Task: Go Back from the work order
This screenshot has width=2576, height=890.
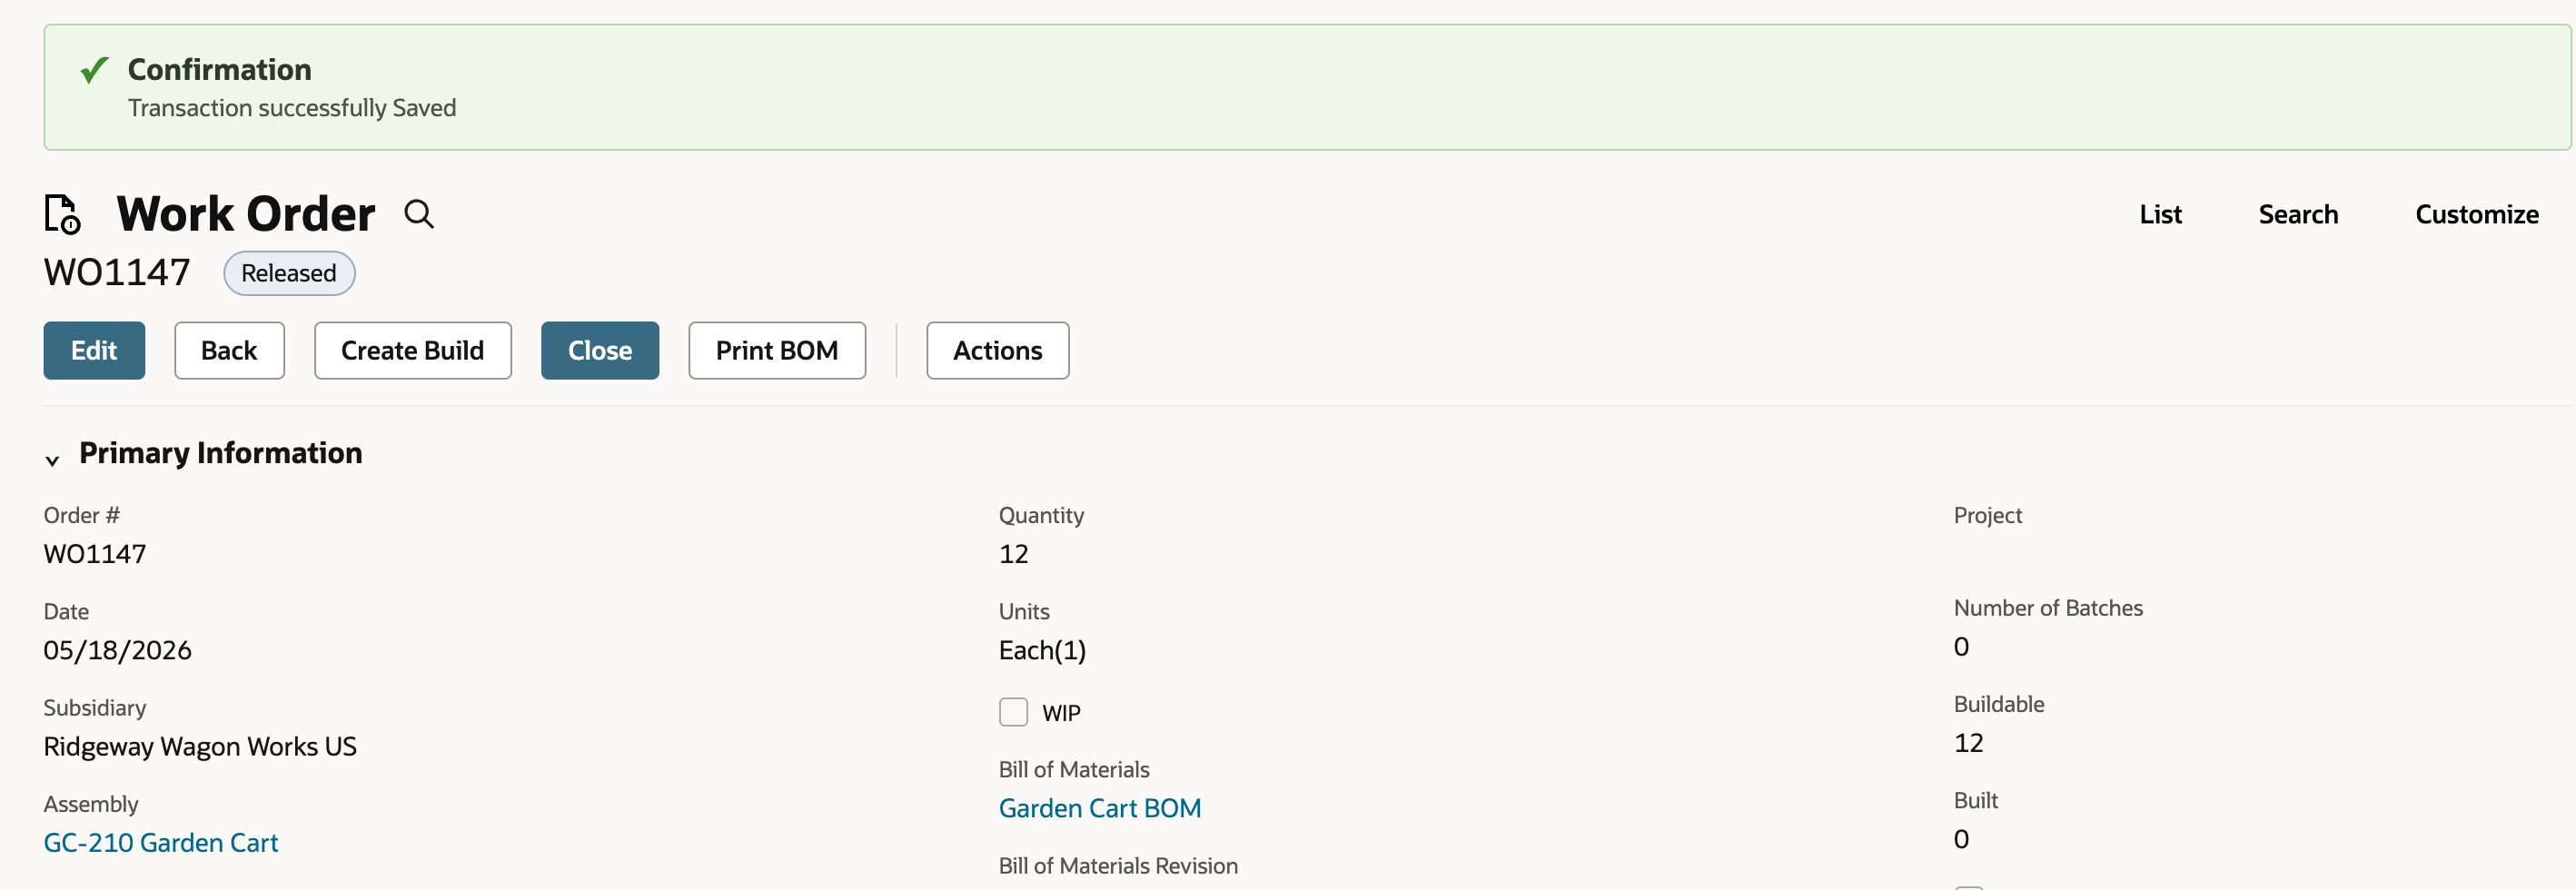Action: pos(229,350)
